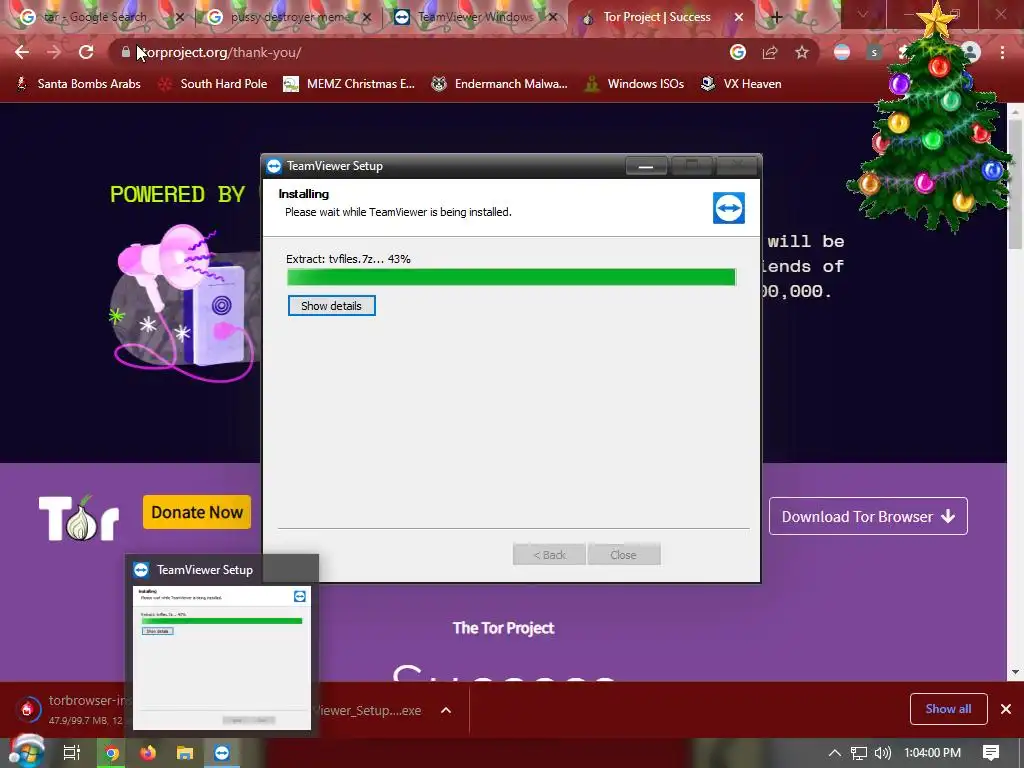Screen dimensions: 1024x768
Task: Click the Download Tor Browser button
Action: [868, 517]
